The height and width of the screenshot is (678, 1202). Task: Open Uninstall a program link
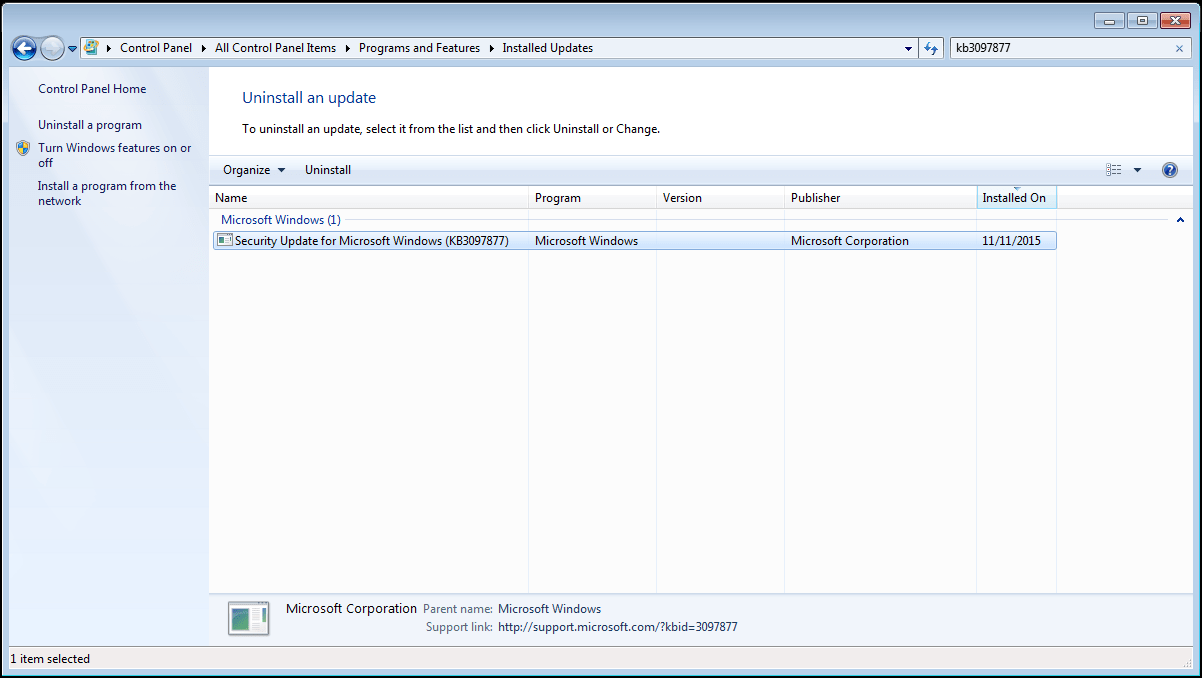[90, 125]
